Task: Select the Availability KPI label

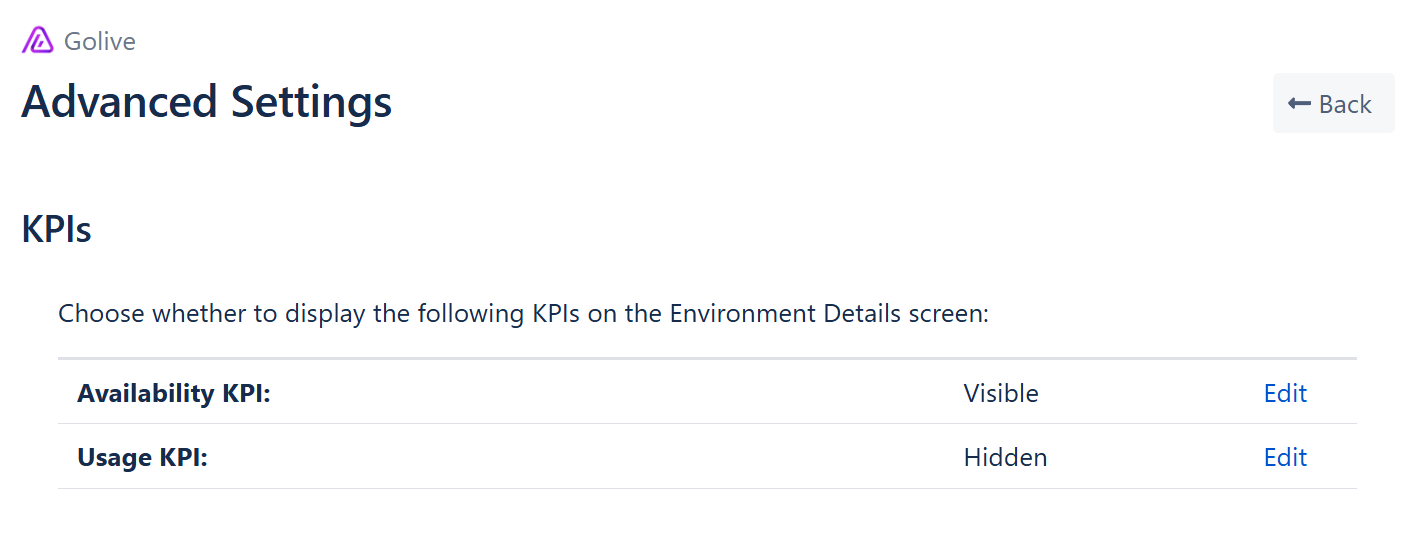Action: pos(174,393)
